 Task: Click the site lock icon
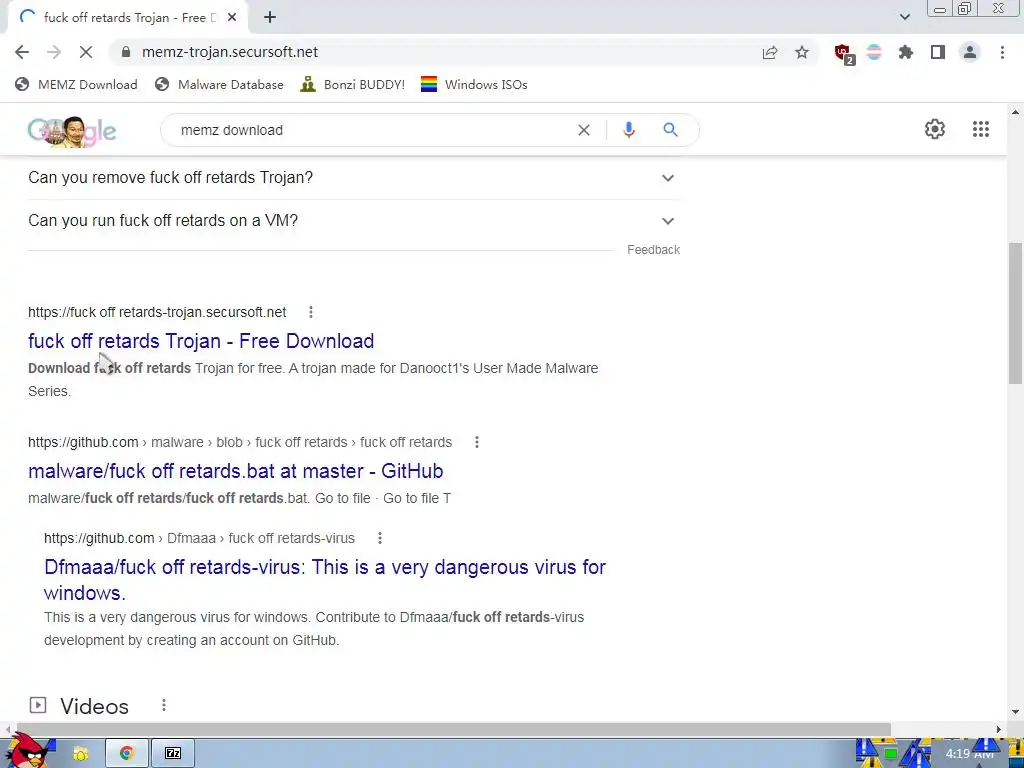(x=127, y=52)
